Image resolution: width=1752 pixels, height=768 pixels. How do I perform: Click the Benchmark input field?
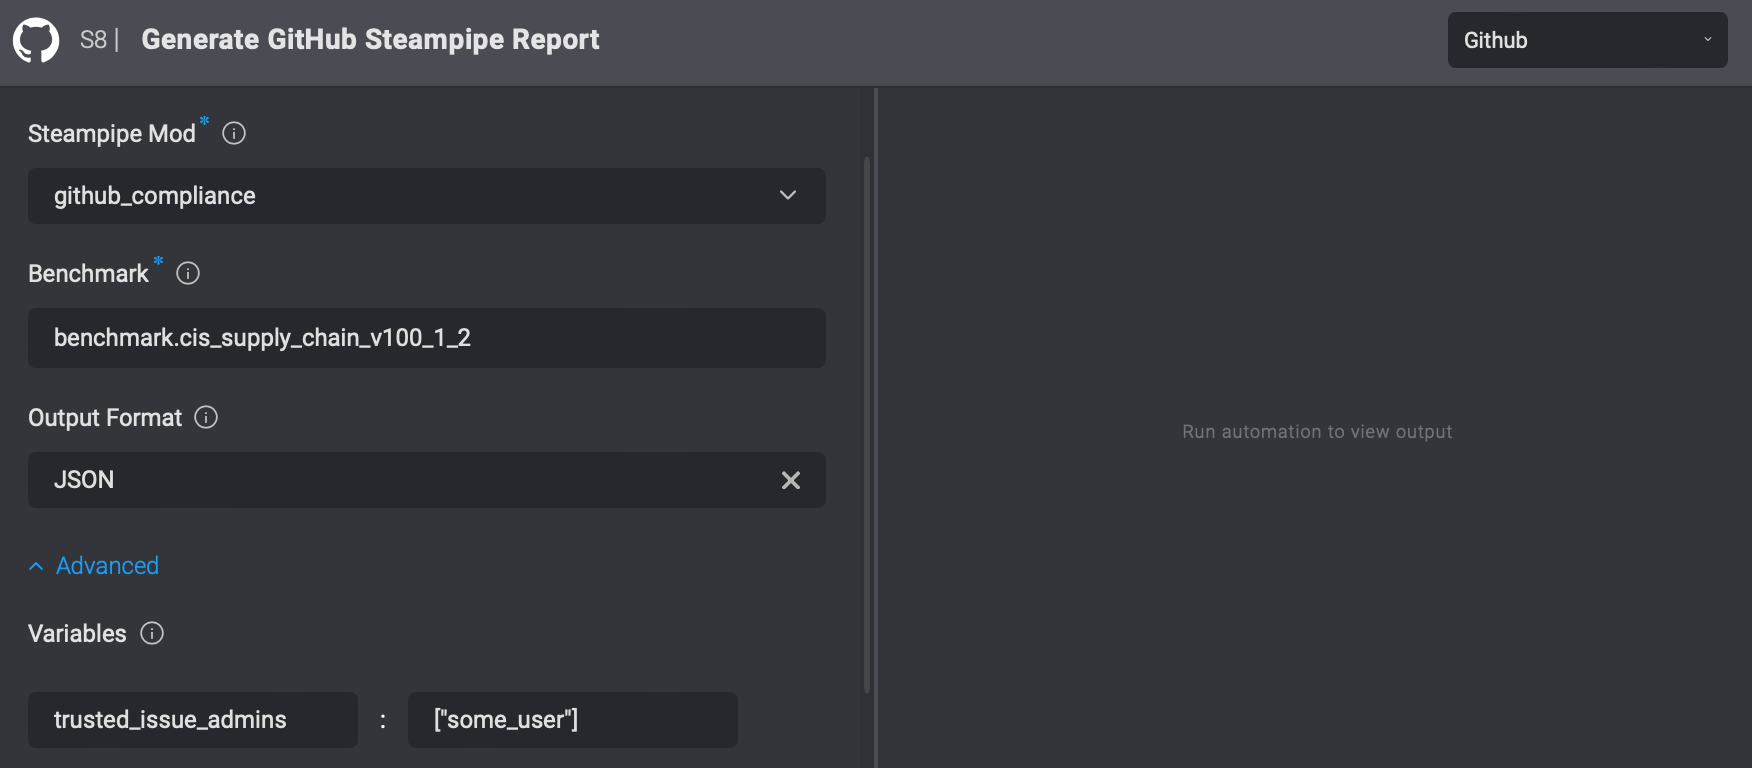(427, 338)
